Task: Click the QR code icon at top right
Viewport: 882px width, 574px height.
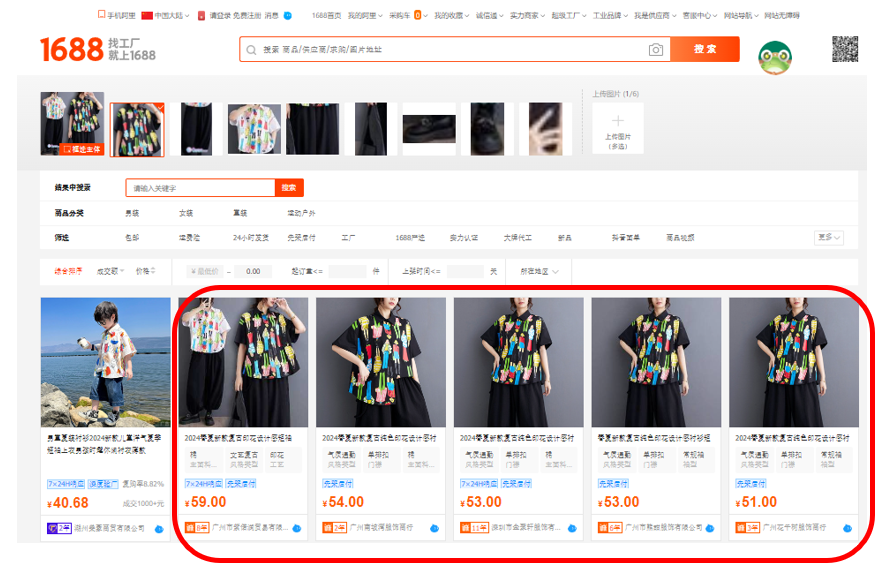Action: click(845, 49)
